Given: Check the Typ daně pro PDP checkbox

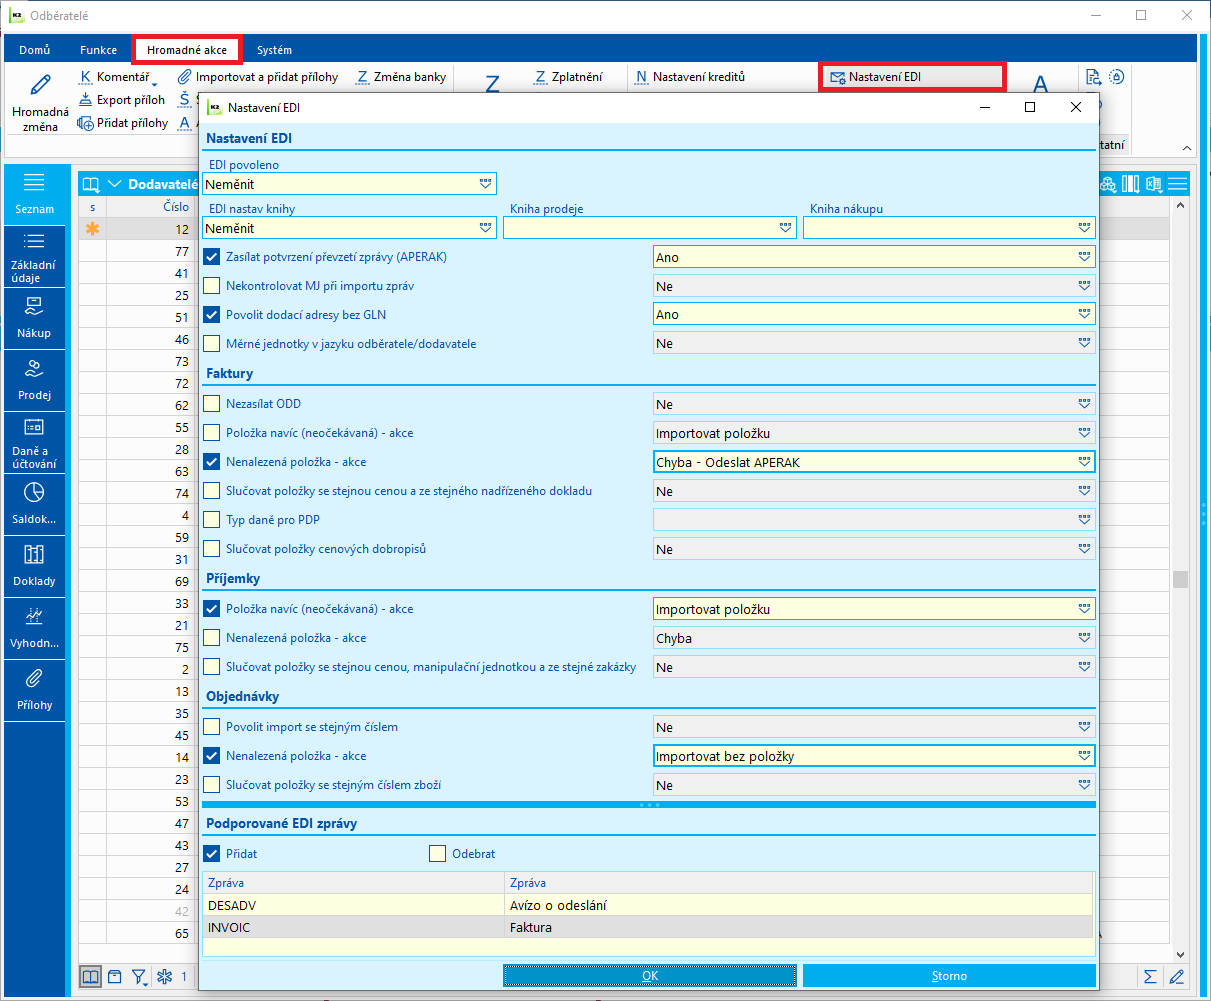Looking at the screenshot, I should [x=211, y=520].
